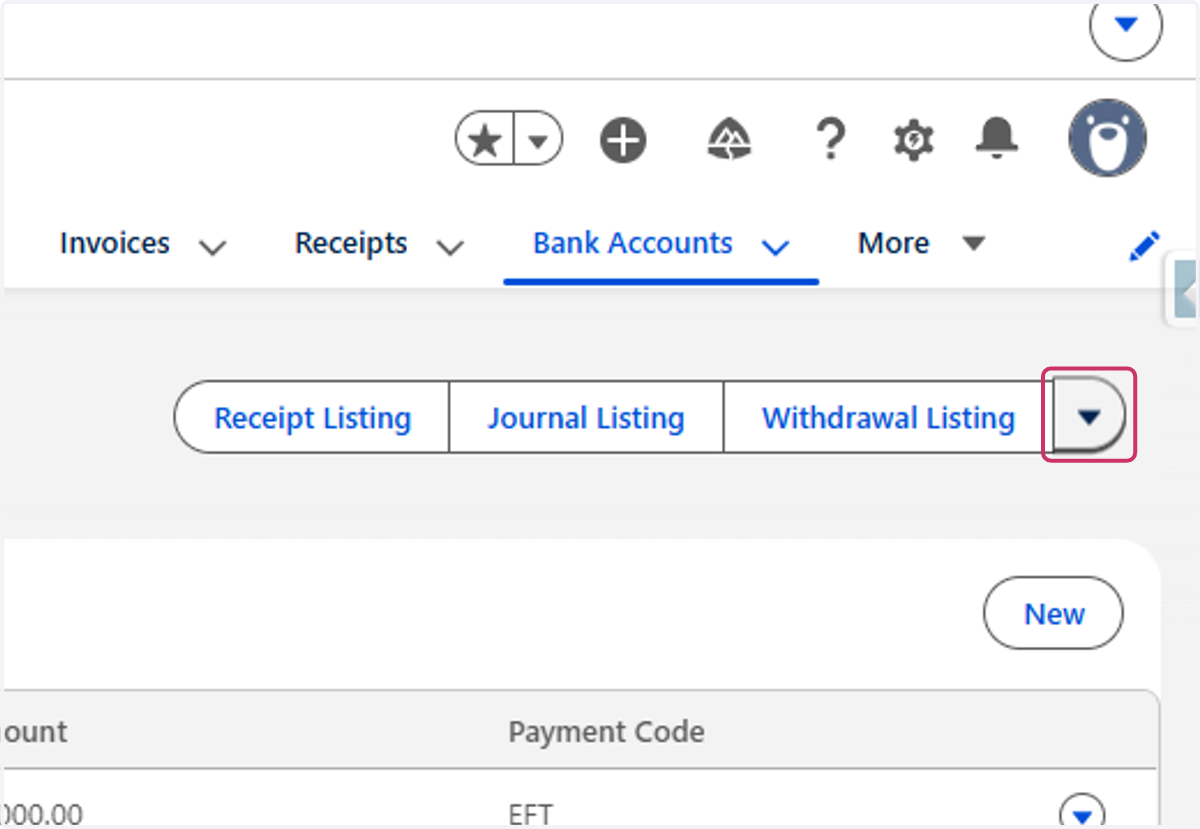Screen dimensions: 1200x829
Task: Click the Favorites star icon
Action: point(485,141)
